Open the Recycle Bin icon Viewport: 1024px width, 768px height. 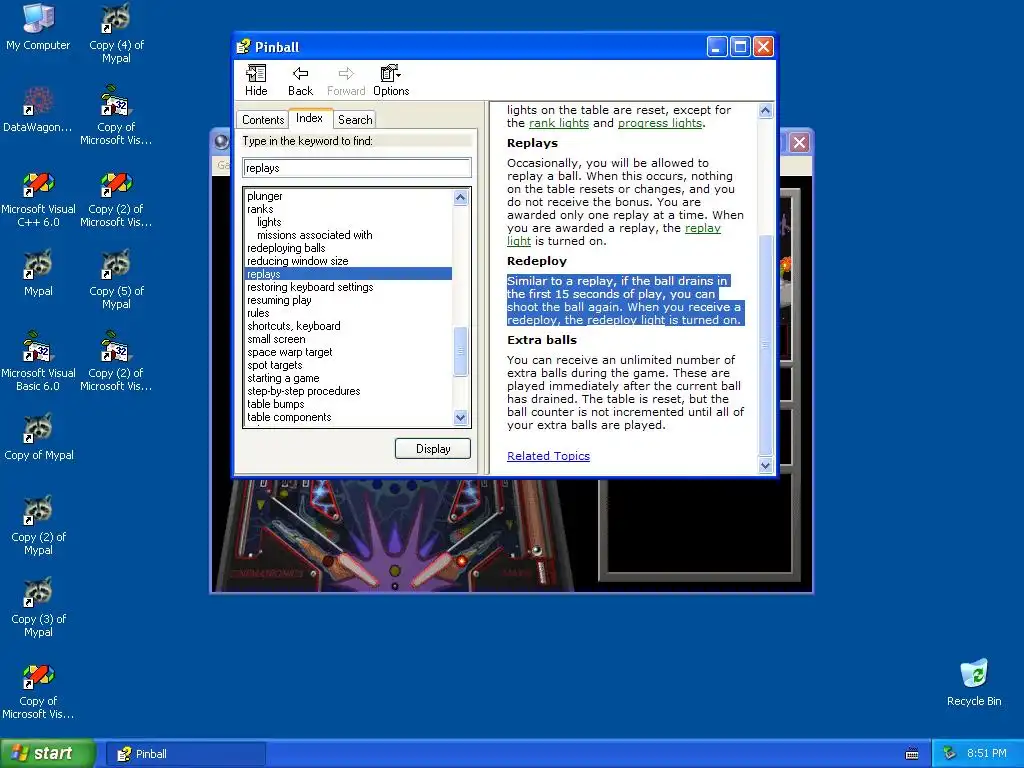click(x=974, y=682)
